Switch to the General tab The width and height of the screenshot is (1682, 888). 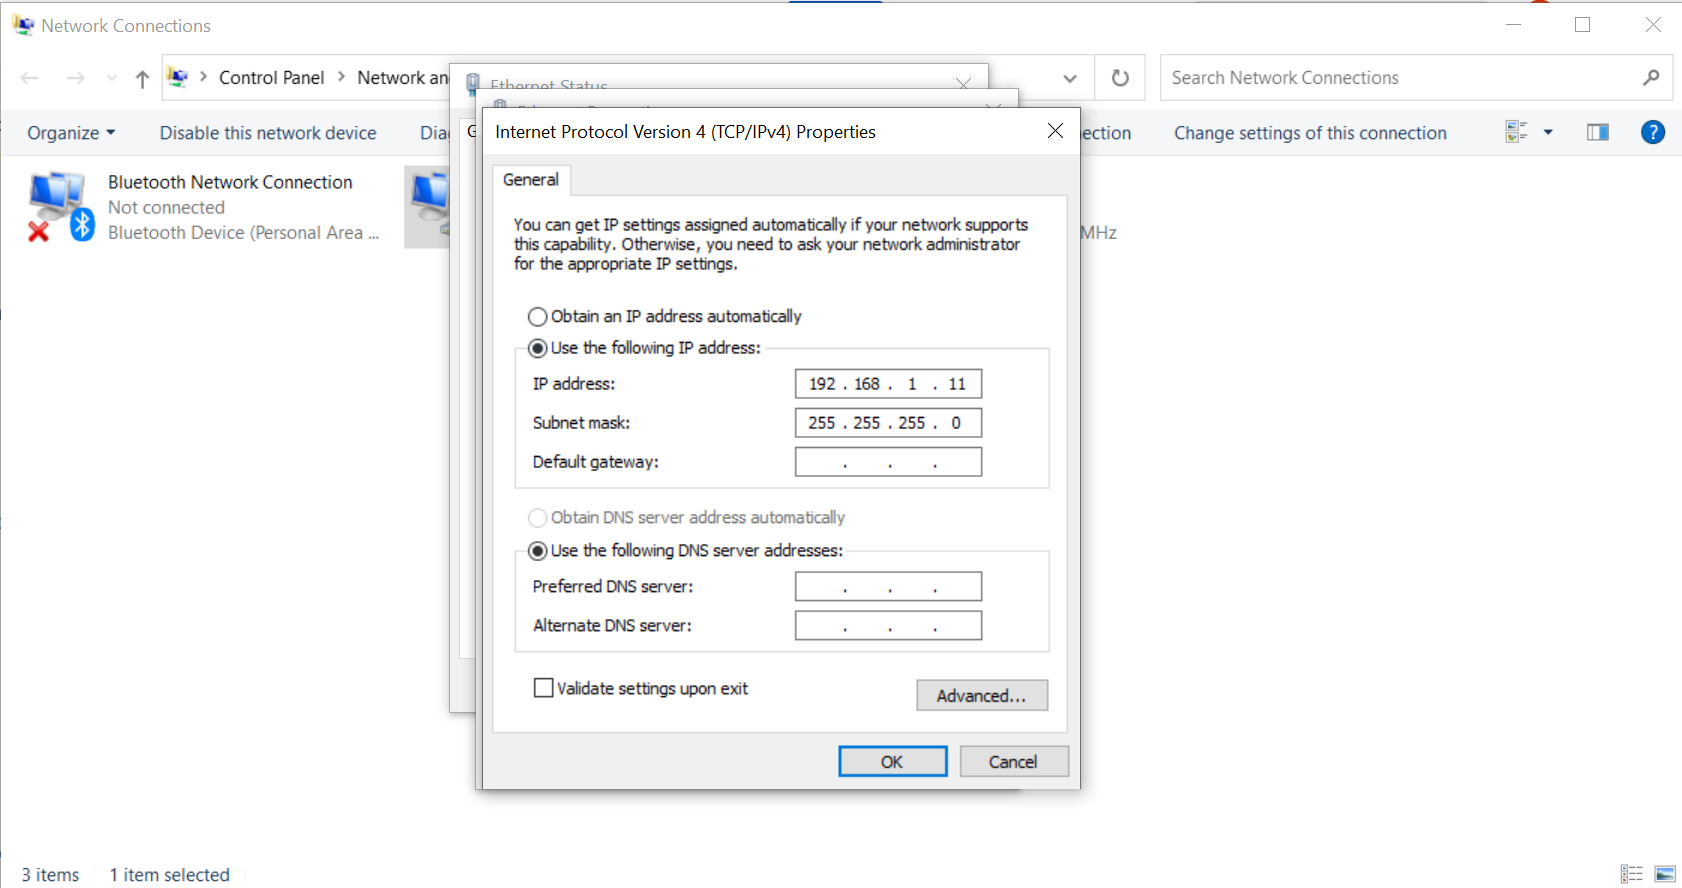pos(531,180)
